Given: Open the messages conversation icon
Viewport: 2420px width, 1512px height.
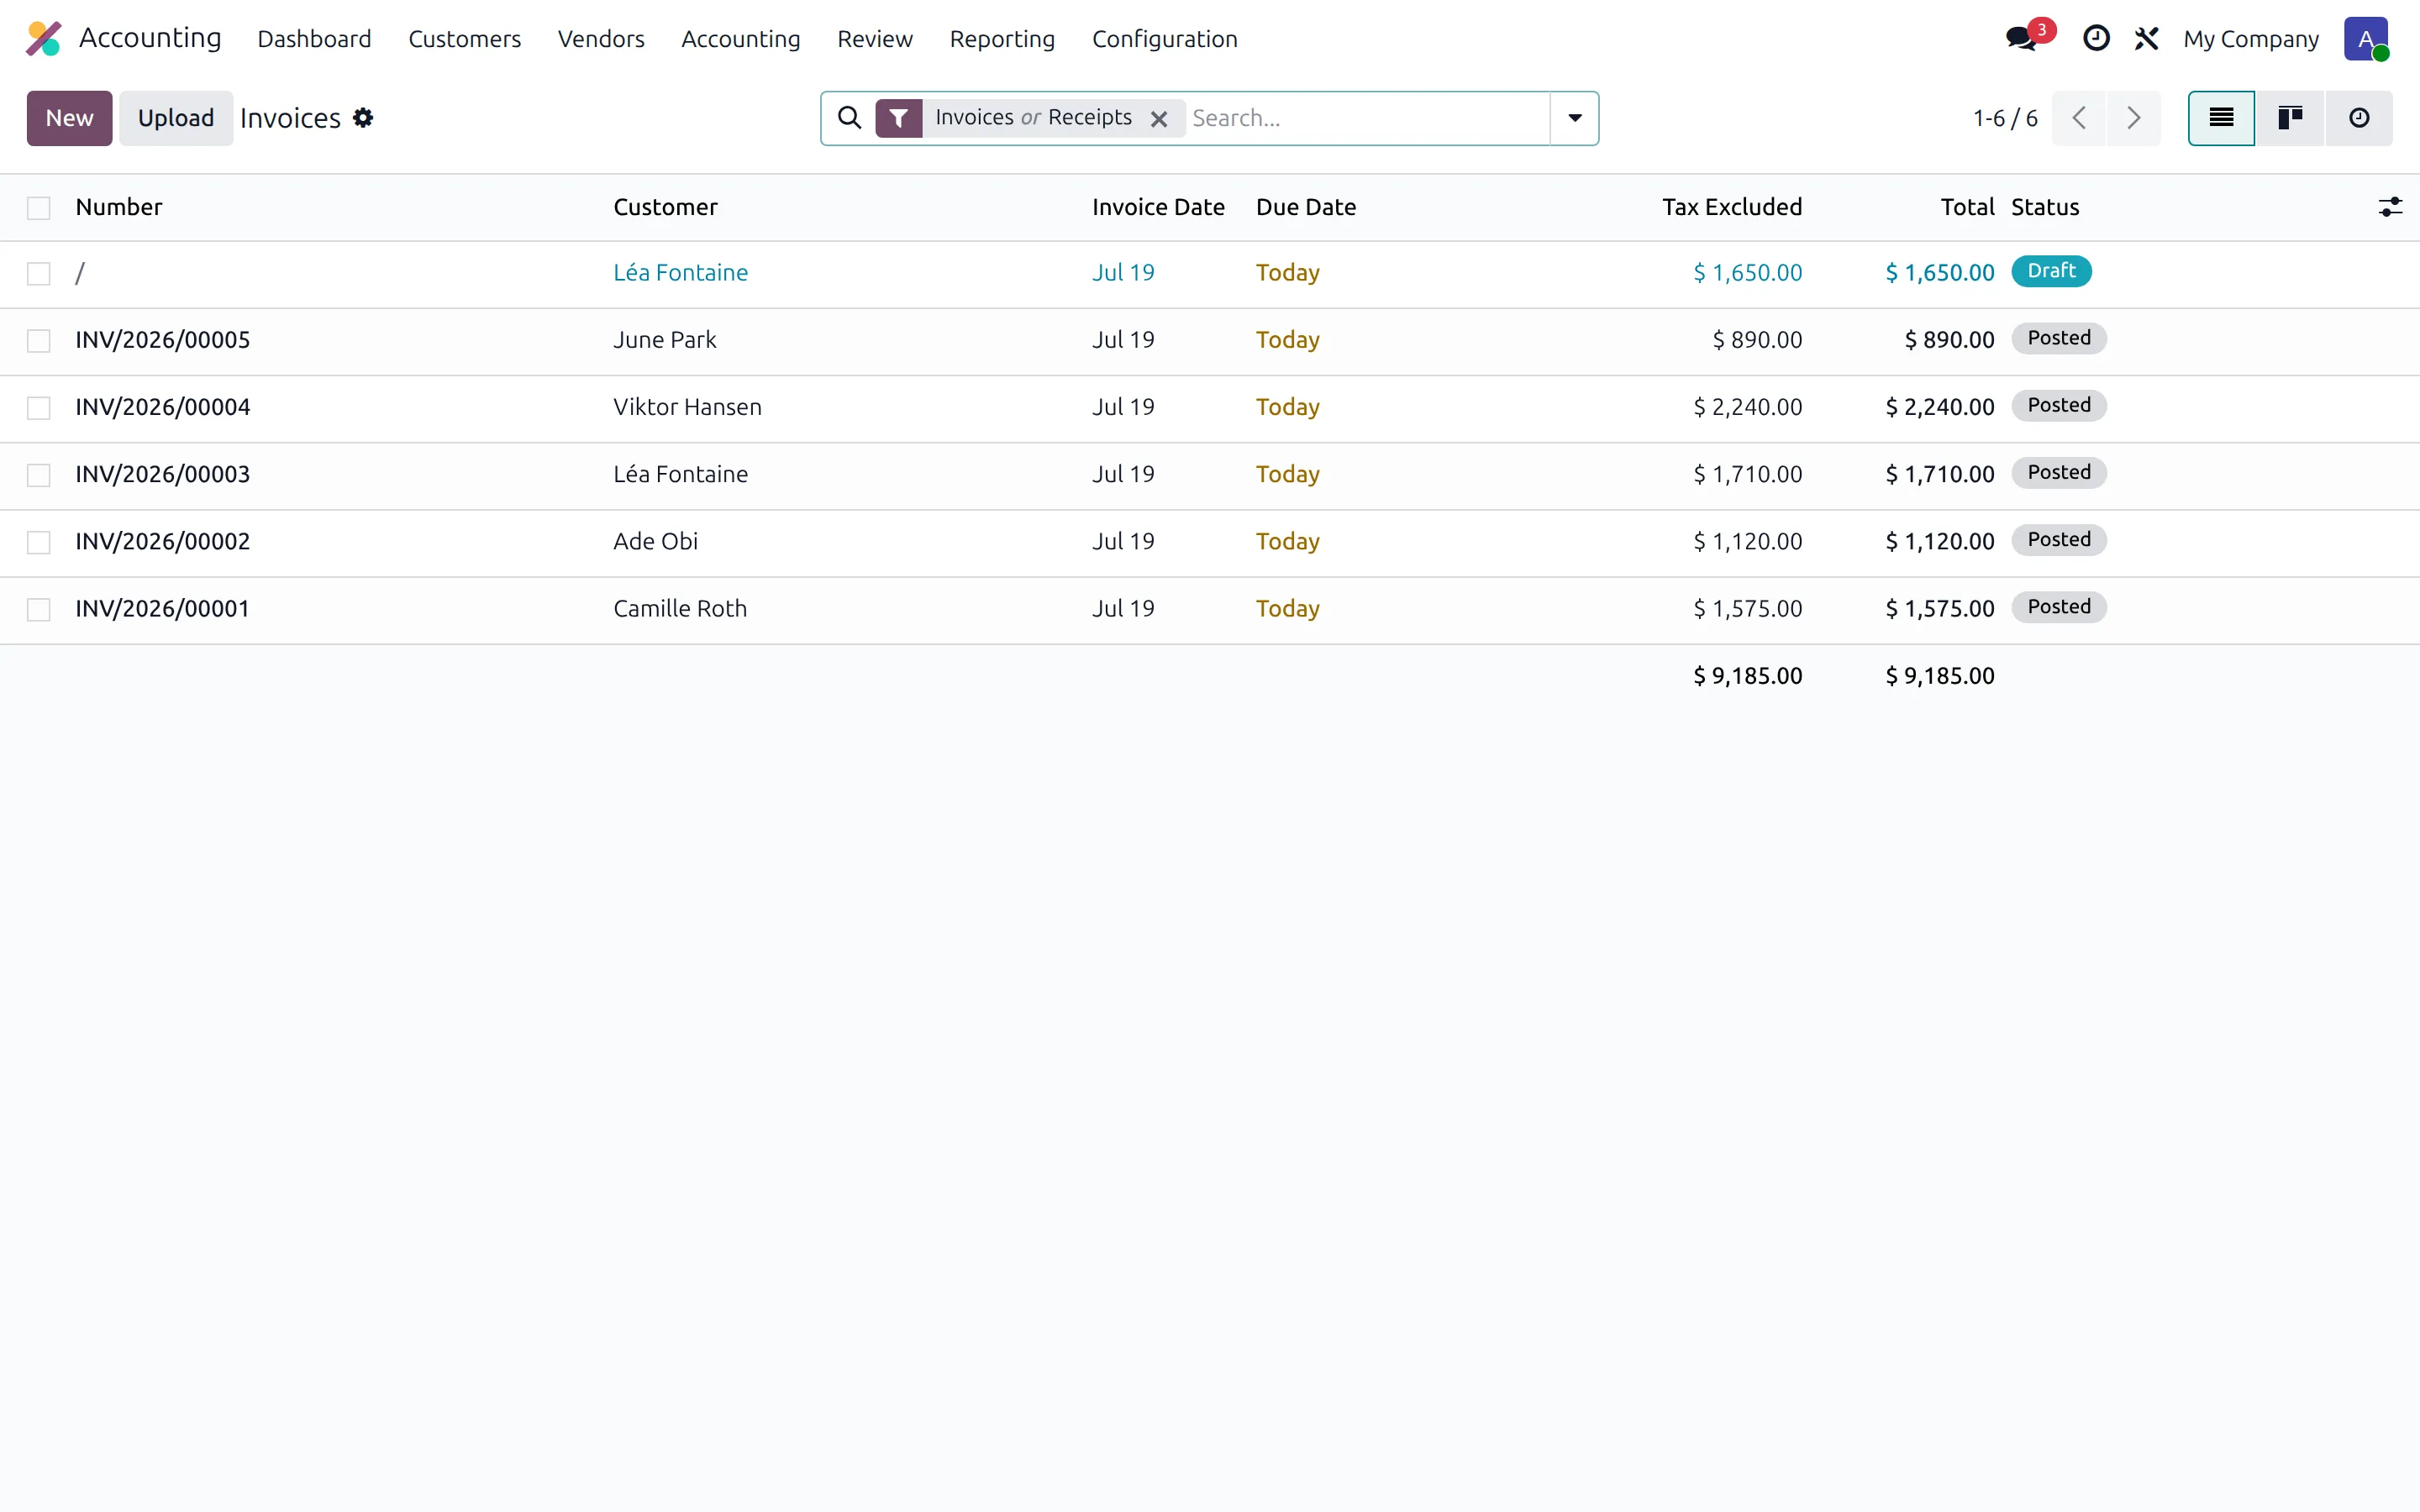Looking at the screenshot, I should coord(2022,38).
